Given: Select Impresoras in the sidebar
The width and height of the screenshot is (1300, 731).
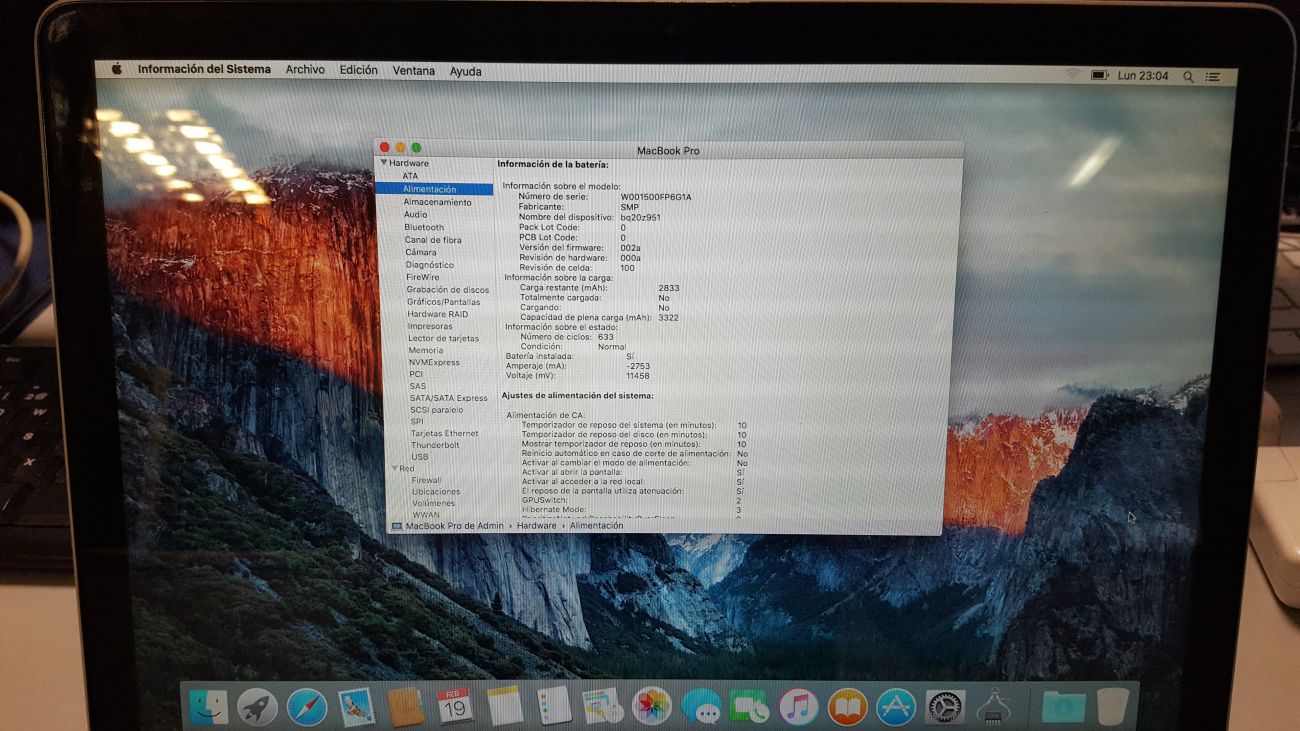Looking at the screenshot, I should pos(430,326).
